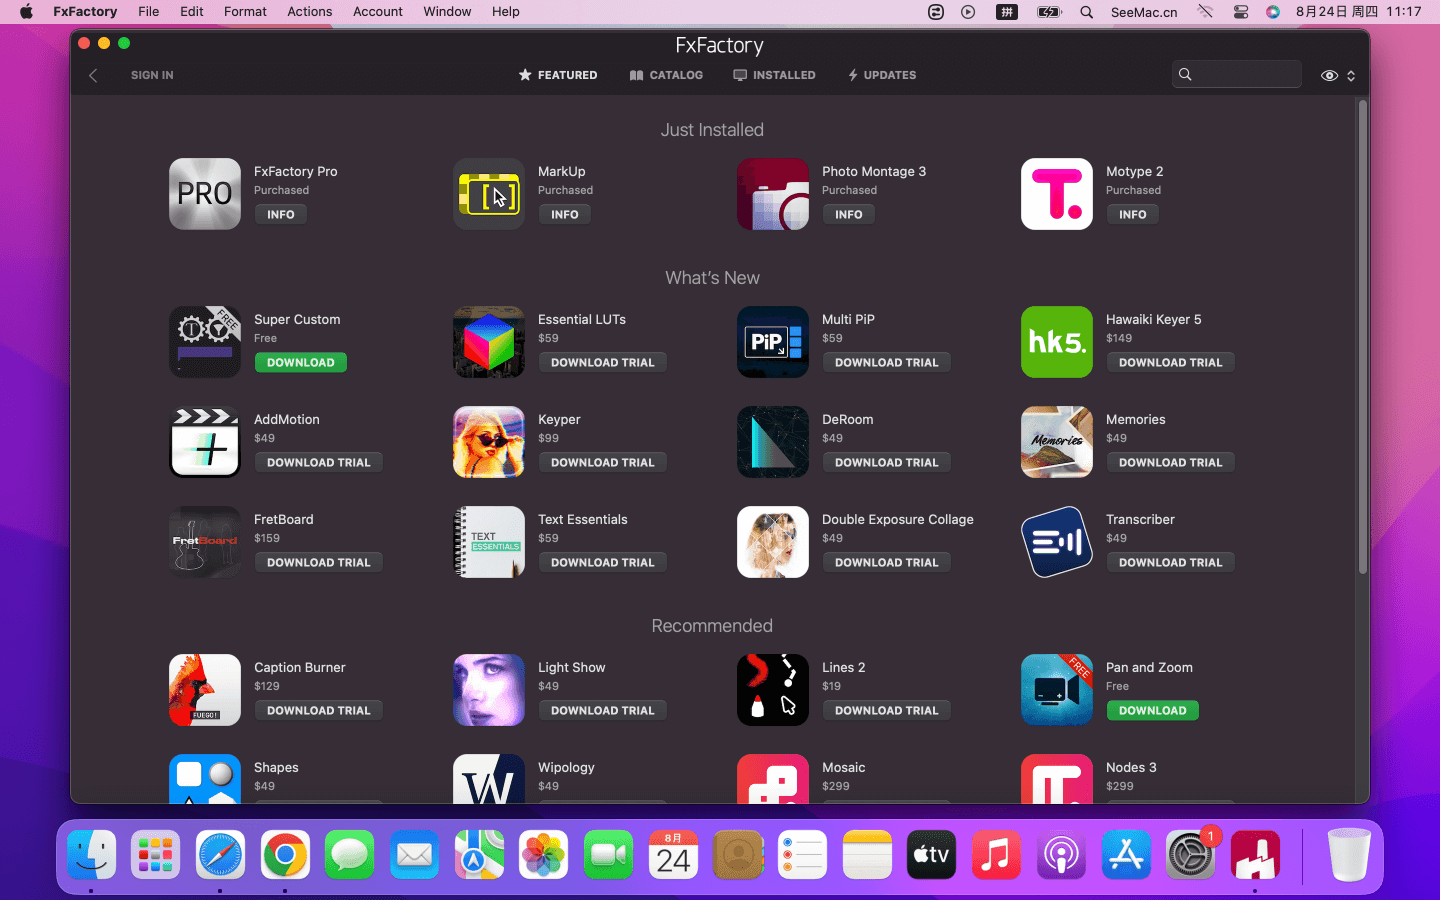The width and height of the screenshot is (1440, 900).
Task: Download trial of Lines 2
Action: point(887,710)
